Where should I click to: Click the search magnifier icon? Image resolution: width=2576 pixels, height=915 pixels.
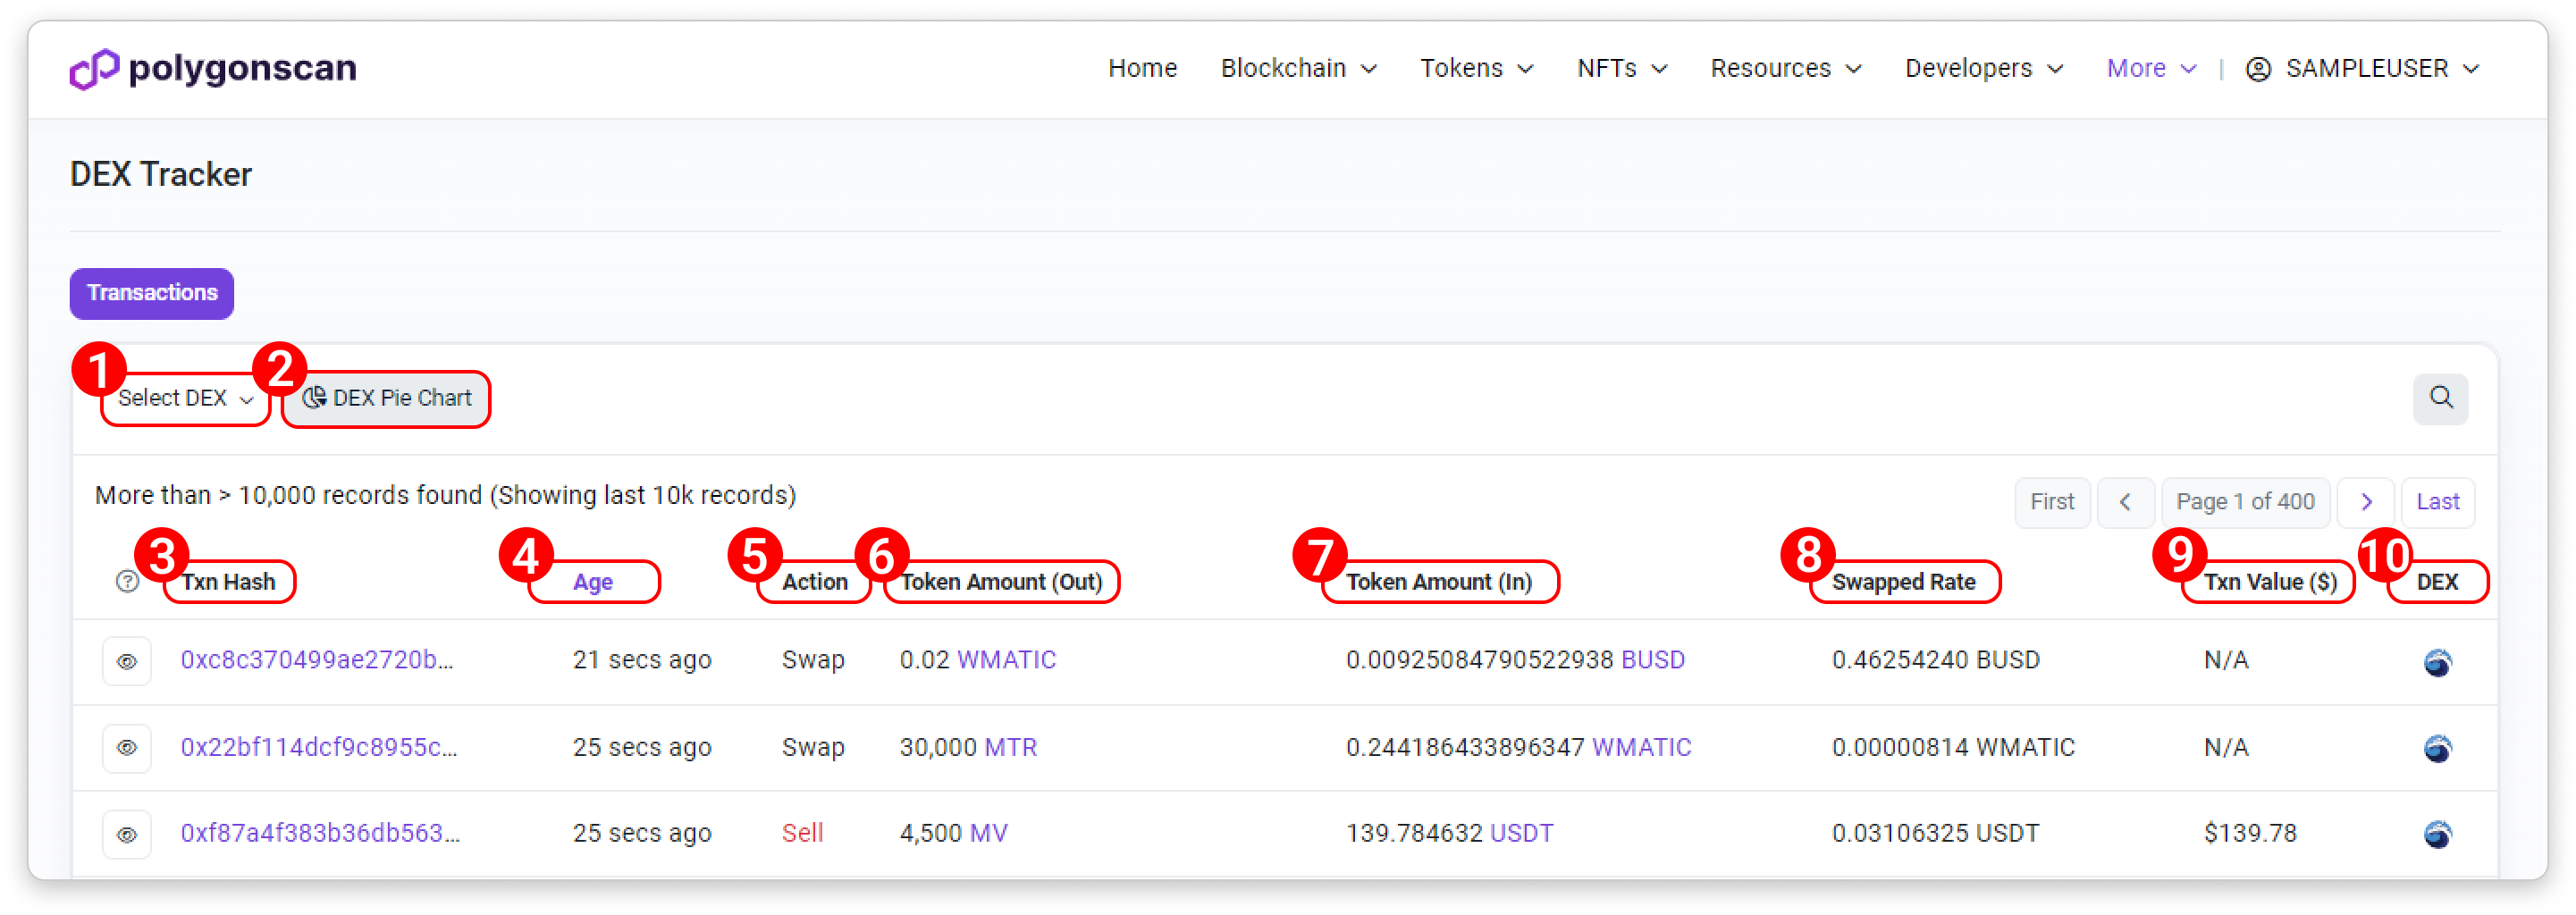tap(2440, 398)
